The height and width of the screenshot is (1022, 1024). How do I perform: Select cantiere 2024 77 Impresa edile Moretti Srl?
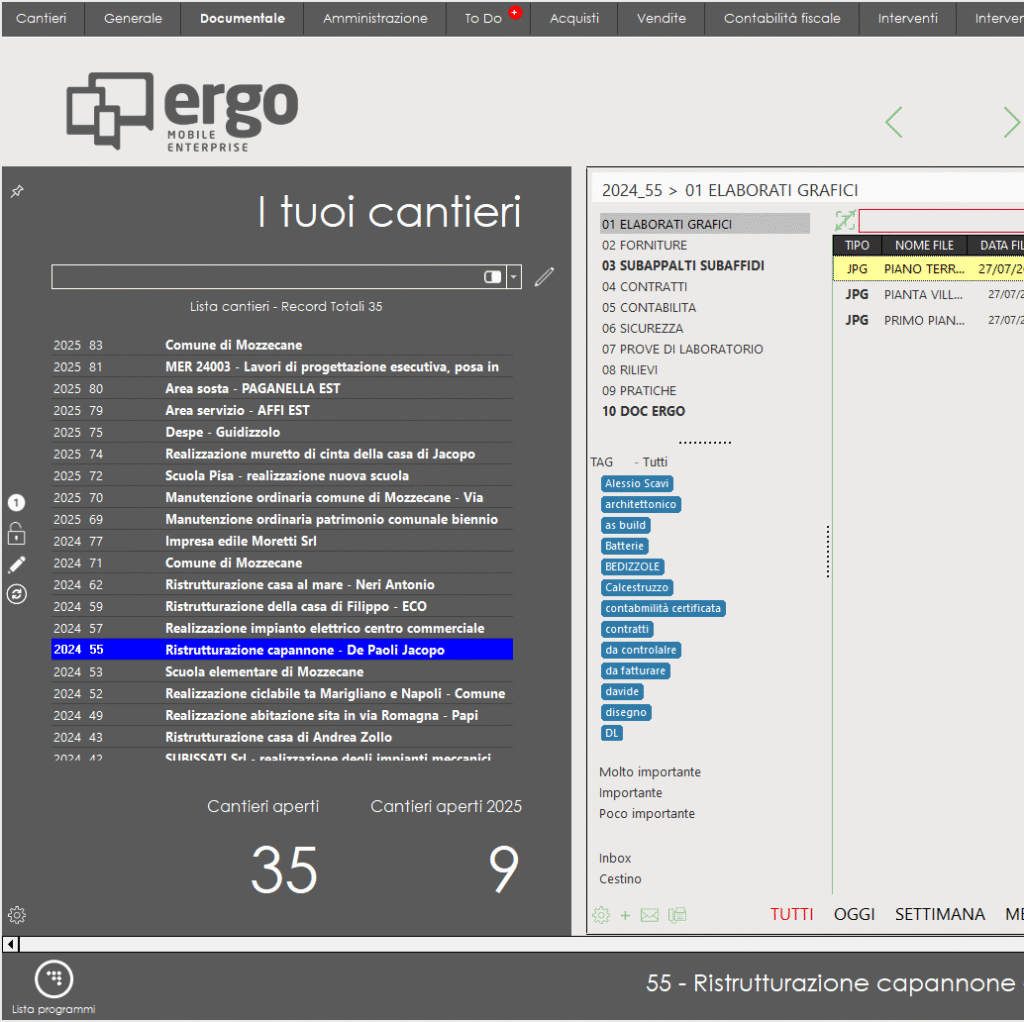[282, 541]
